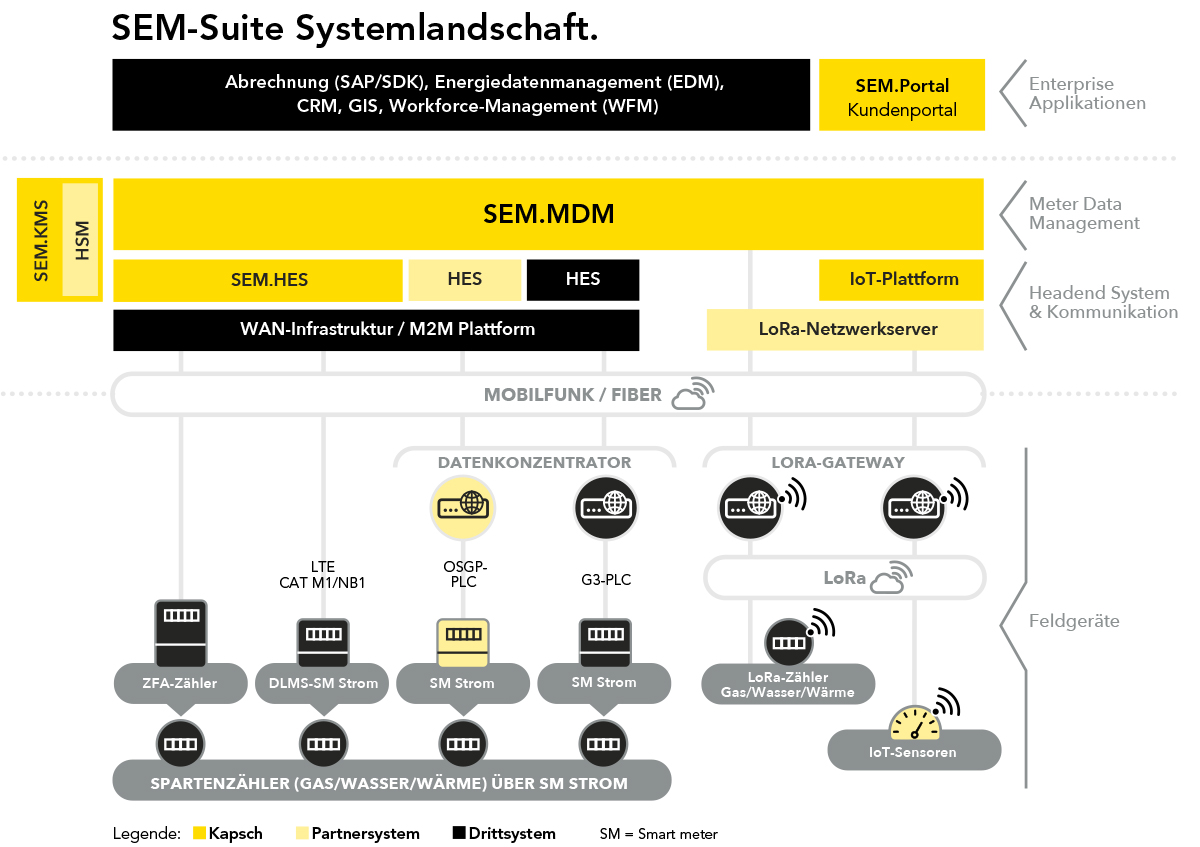Select the SEM.HES block
Viewport: 1200px width, 847px height.
click(x=257, y=280)
